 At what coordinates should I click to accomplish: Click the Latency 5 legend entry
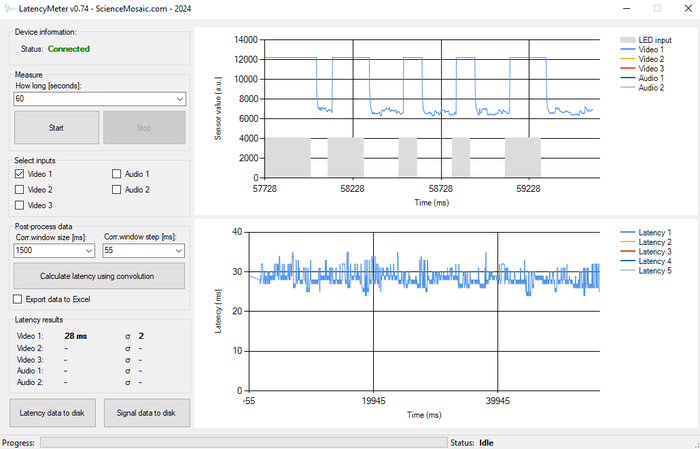point(646,270)
